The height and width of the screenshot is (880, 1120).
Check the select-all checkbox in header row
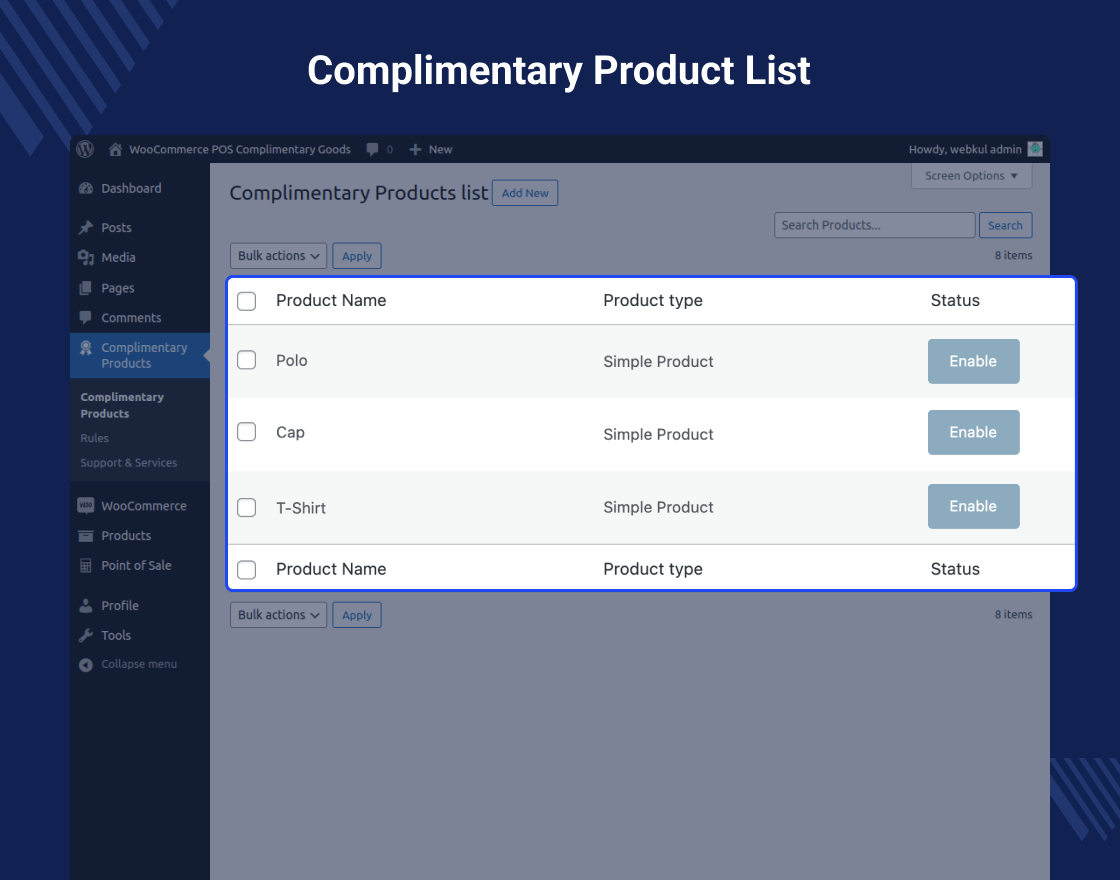tap(246, 300)
